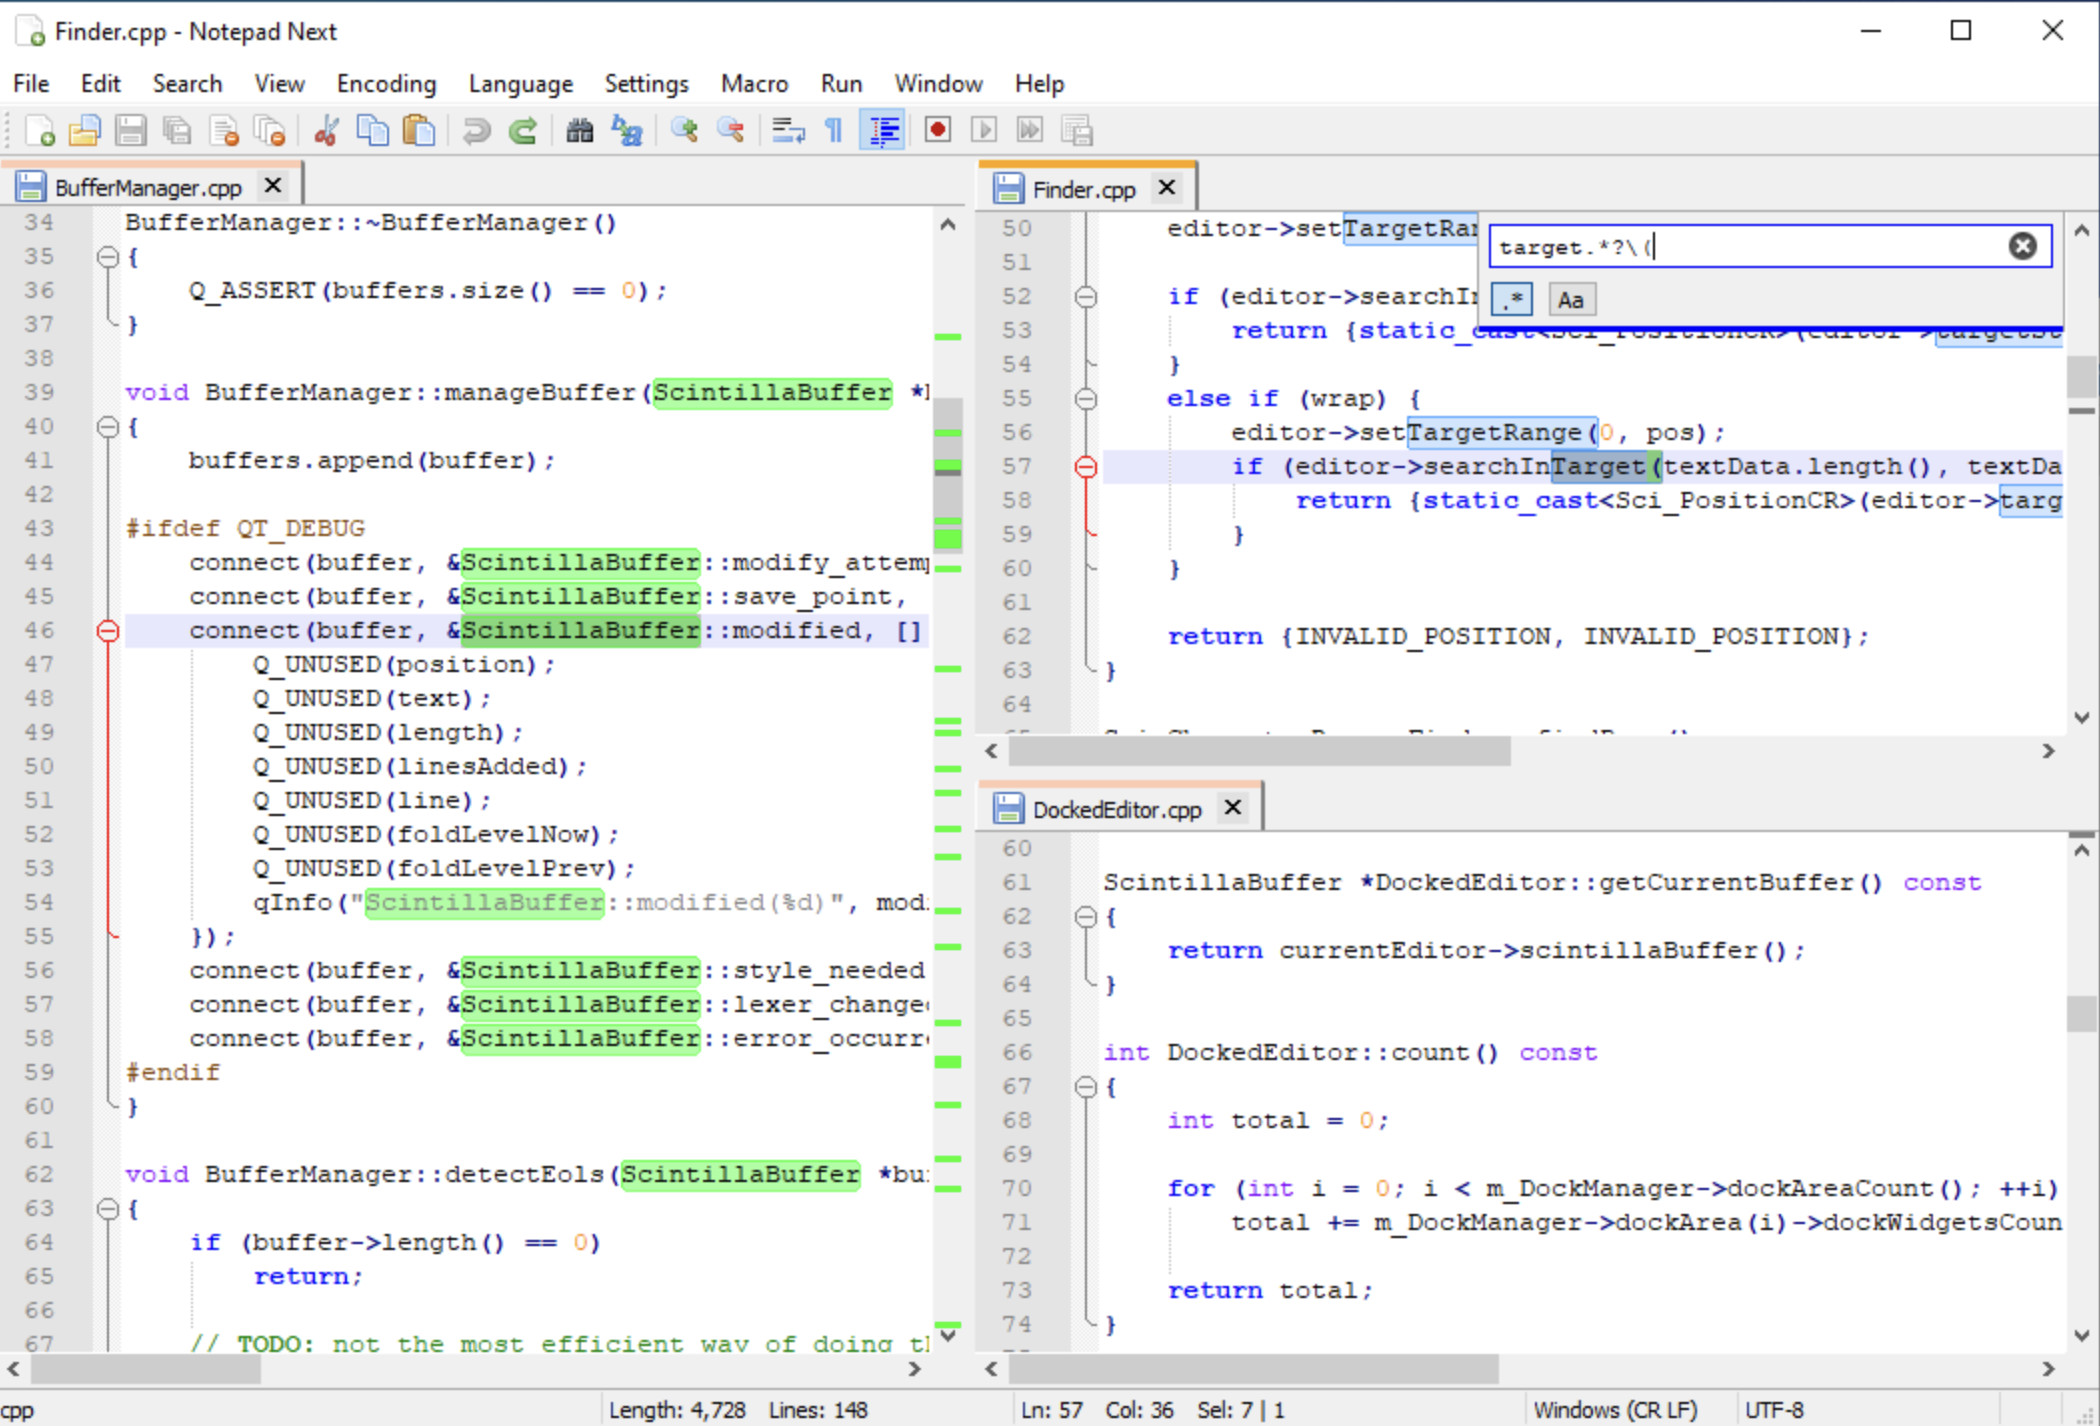Click the Finder.cpp horizontal scrollbar thumb
2100x1426 pixels.
pyautogui.click(x=1258, y=751)
